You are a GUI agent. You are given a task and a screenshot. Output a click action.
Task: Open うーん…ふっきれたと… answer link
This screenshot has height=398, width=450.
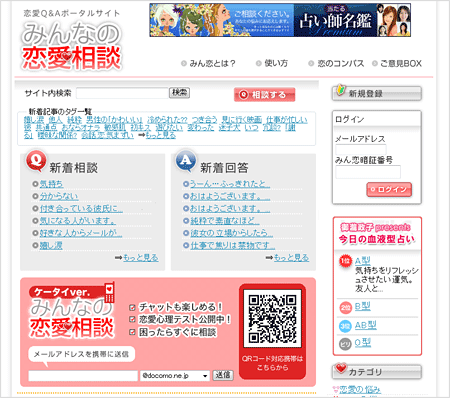point(230,184)
